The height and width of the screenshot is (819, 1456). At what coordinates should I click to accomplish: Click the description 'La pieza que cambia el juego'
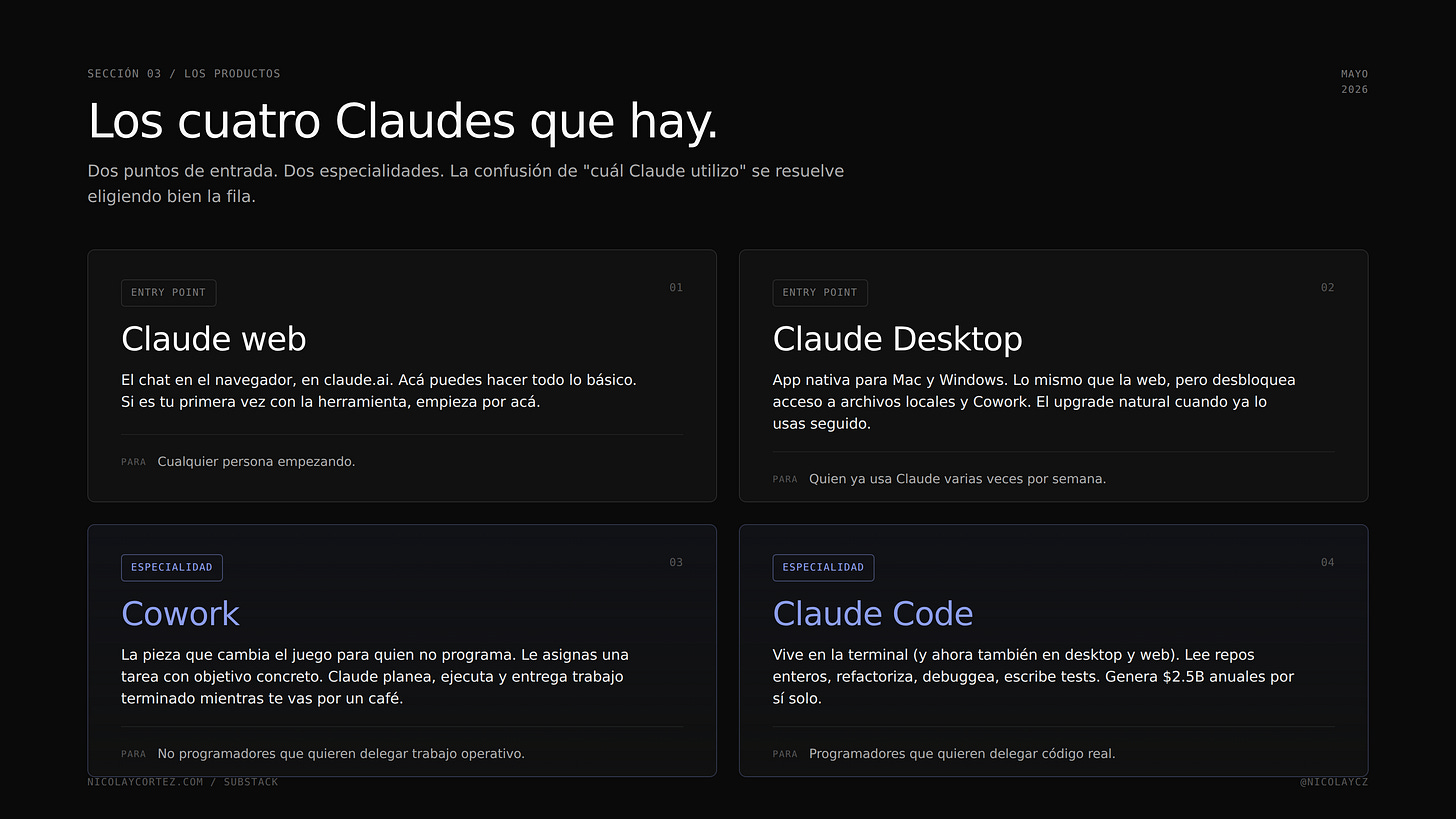pyautogui.click(x=375, y=677)
